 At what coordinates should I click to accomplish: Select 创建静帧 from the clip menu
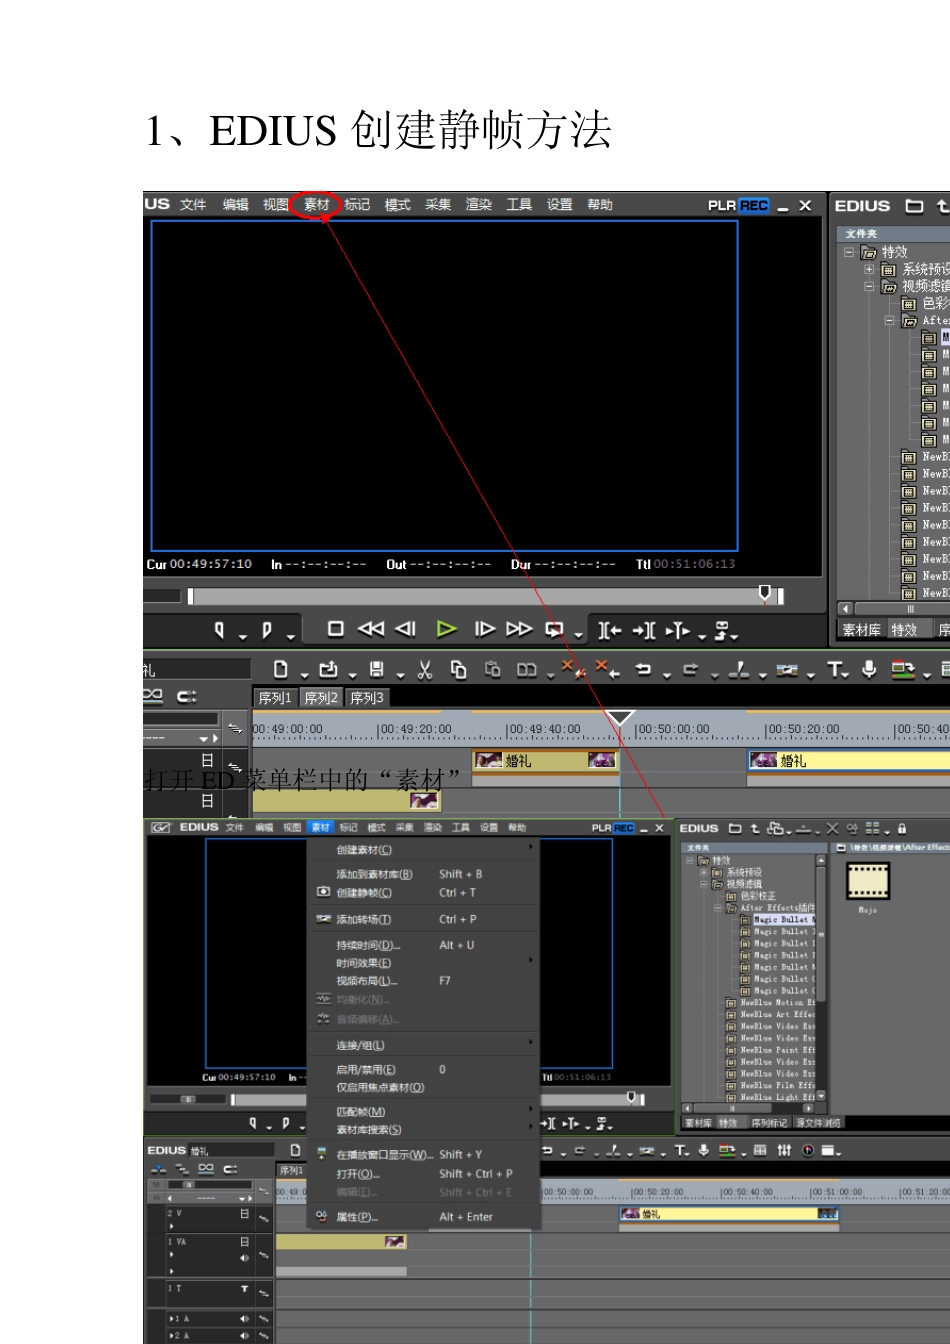pyautogui.click(x=364, y=893)
